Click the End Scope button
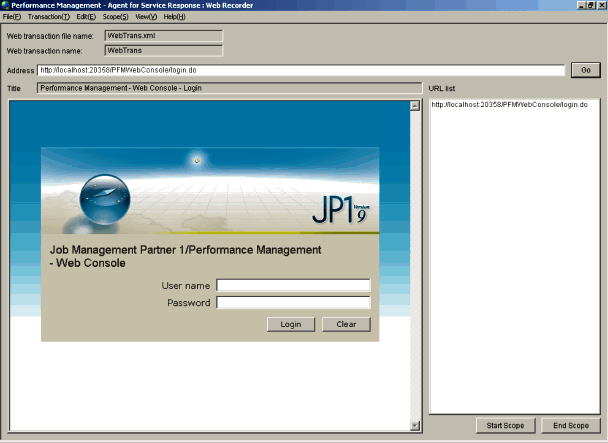608x443 pixels. (571, 426)
